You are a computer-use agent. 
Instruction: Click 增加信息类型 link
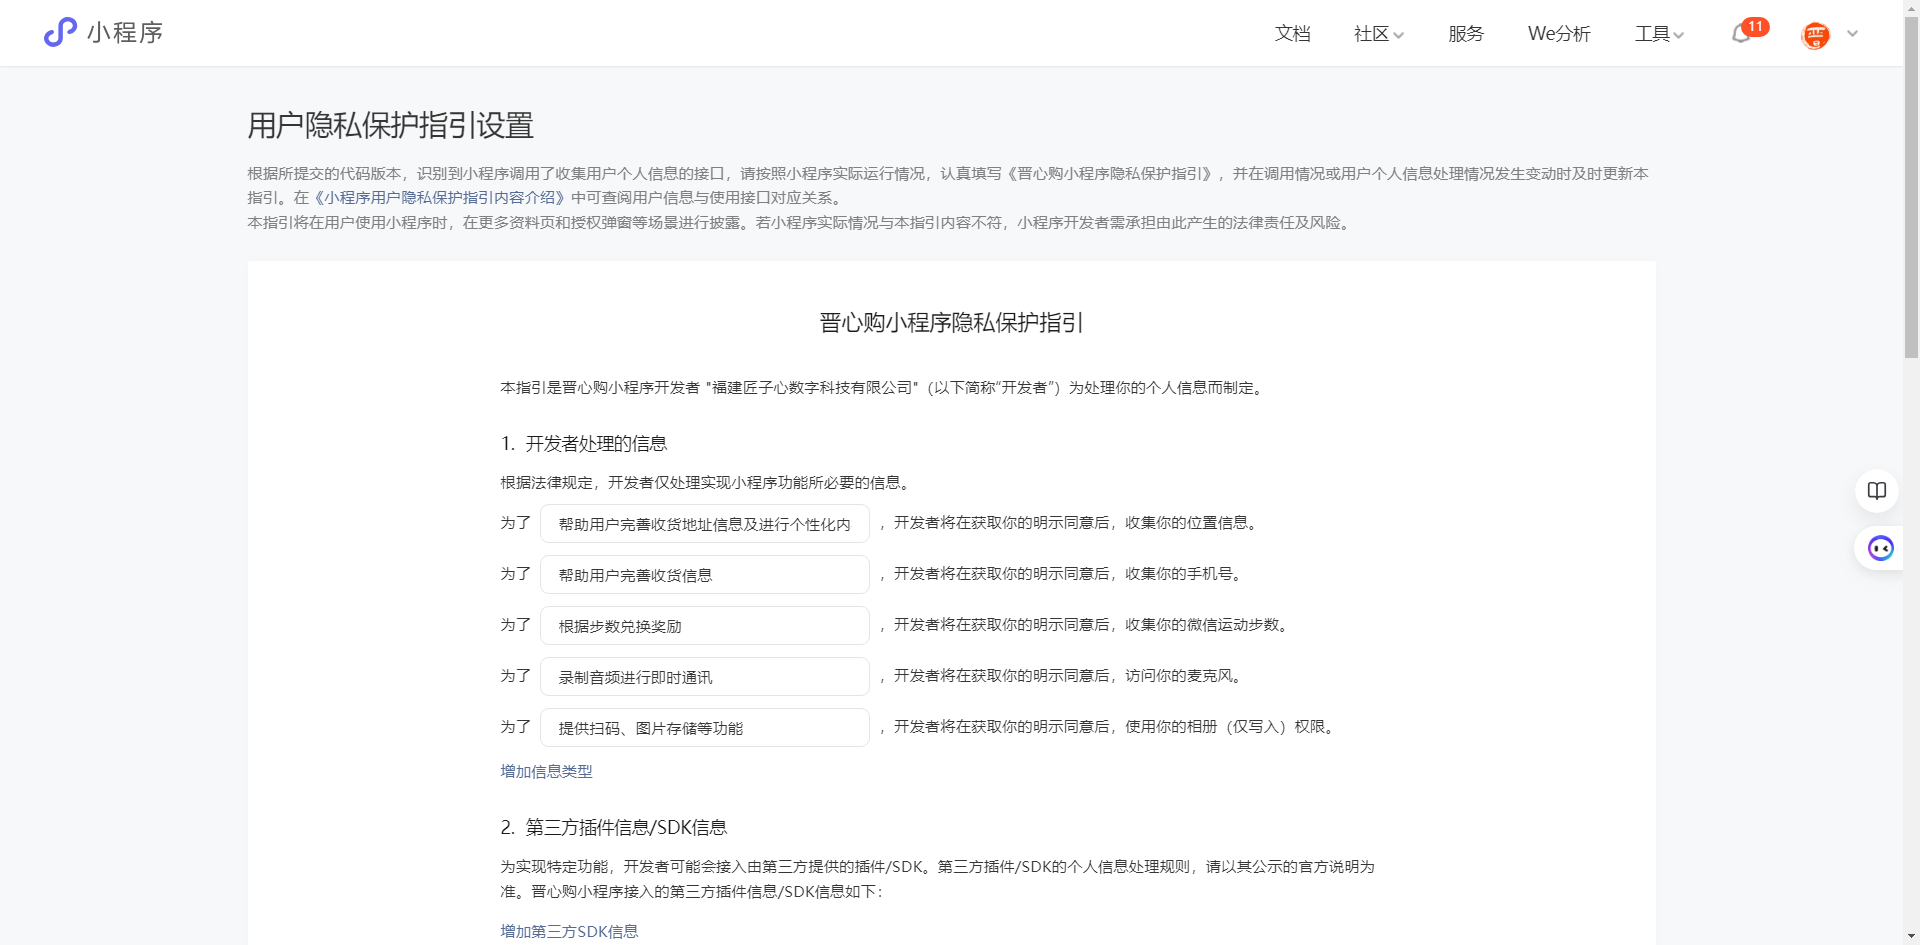(546, 771)
